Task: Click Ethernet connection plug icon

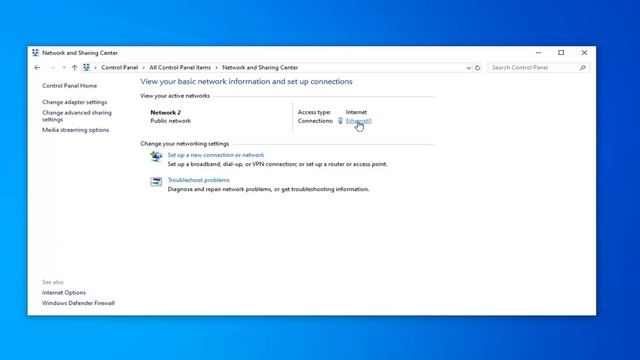Action: coord(340,121)
